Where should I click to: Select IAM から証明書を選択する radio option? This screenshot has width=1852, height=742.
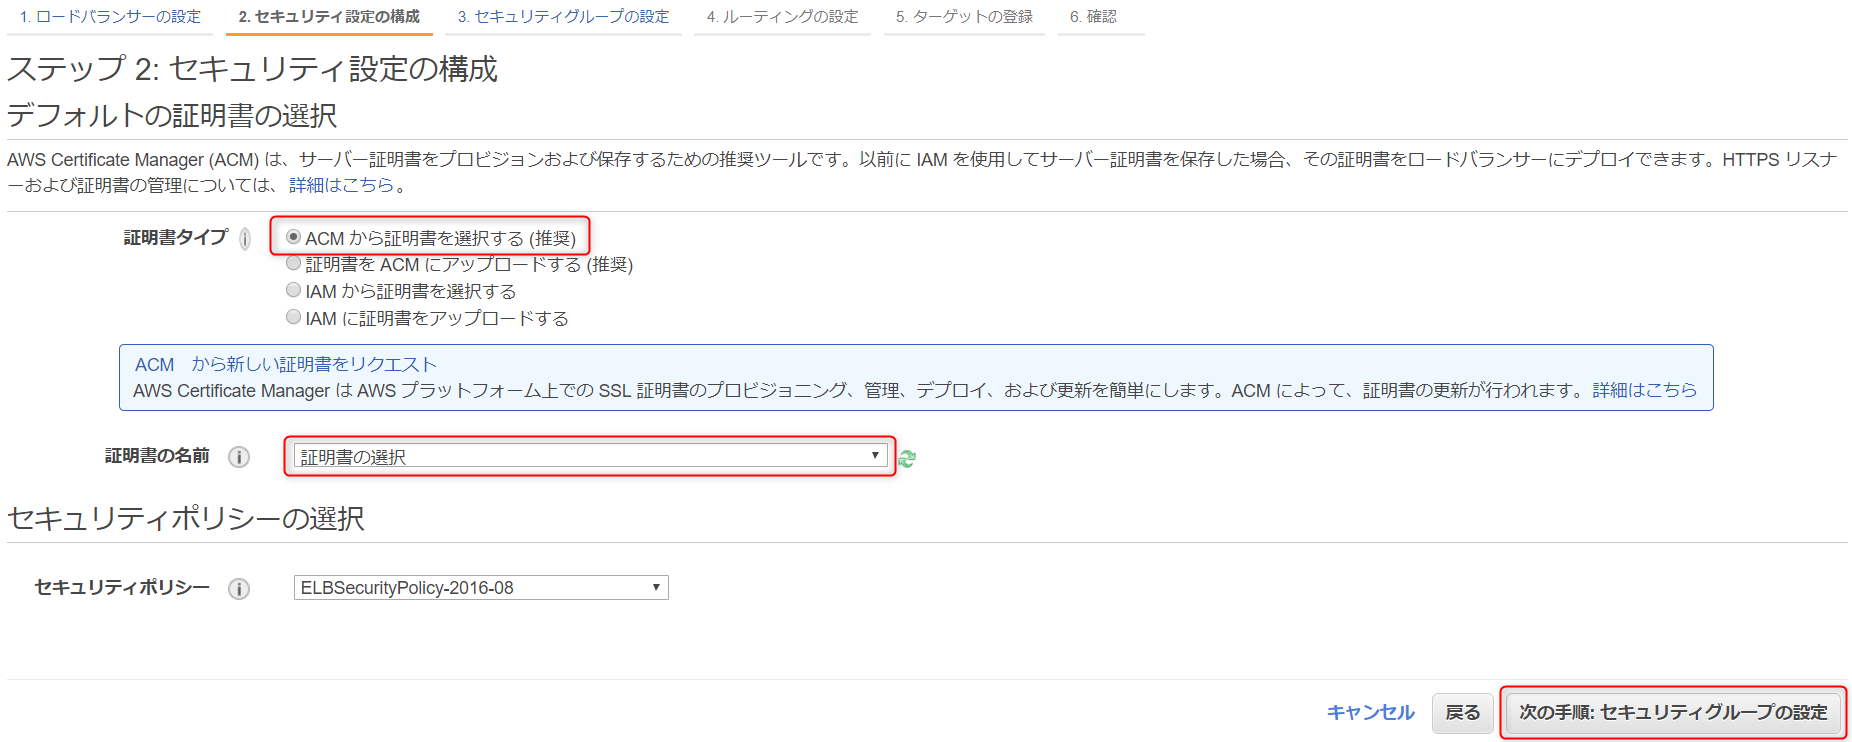click(293, 290)
